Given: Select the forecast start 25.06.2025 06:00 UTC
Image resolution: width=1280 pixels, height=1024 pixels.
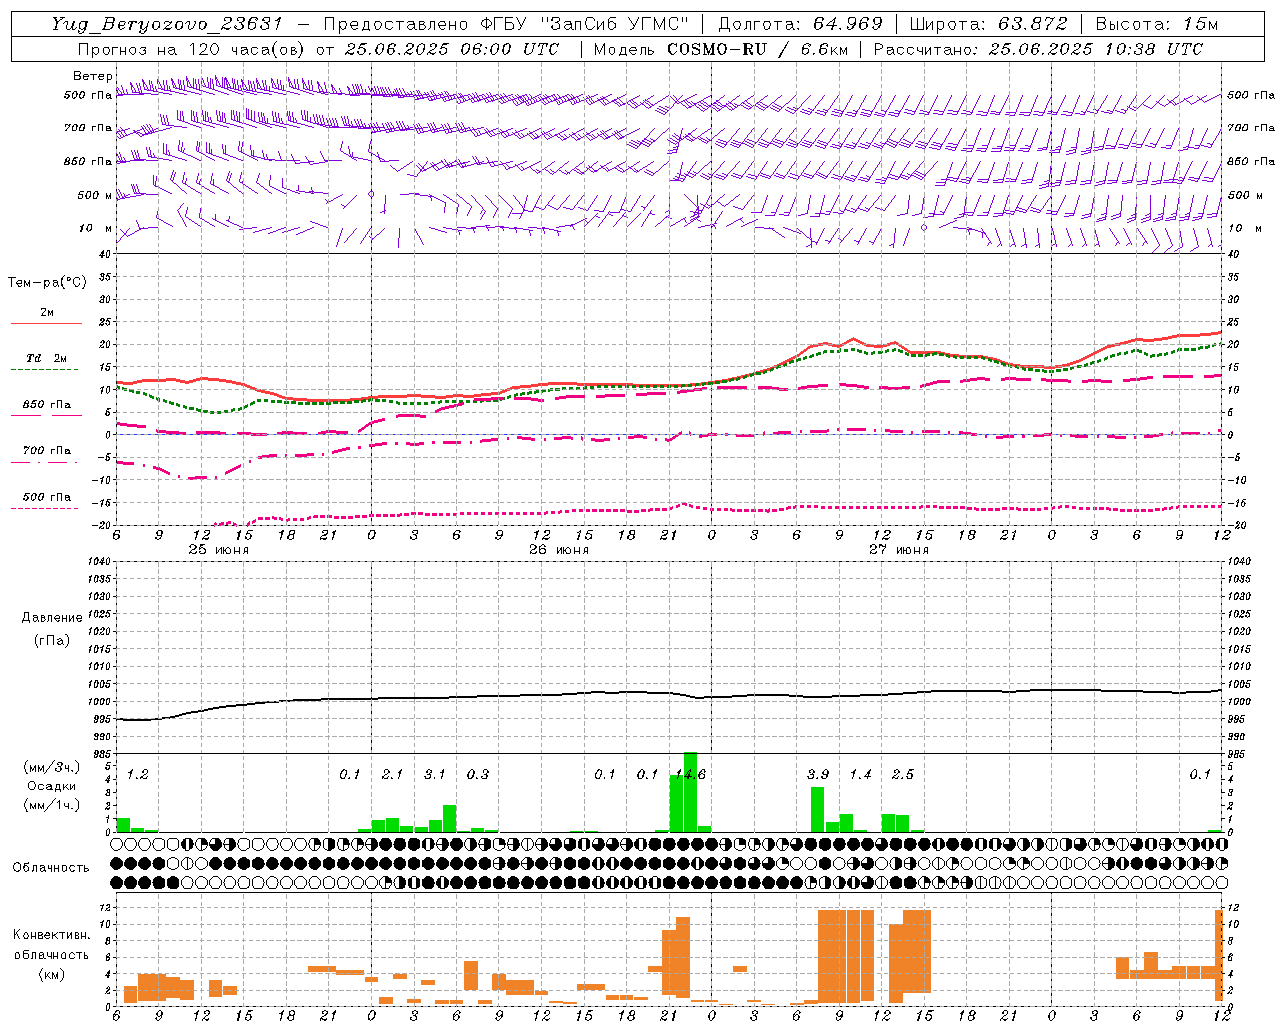Looking at the screenshot, I should (x=452, y=49).
